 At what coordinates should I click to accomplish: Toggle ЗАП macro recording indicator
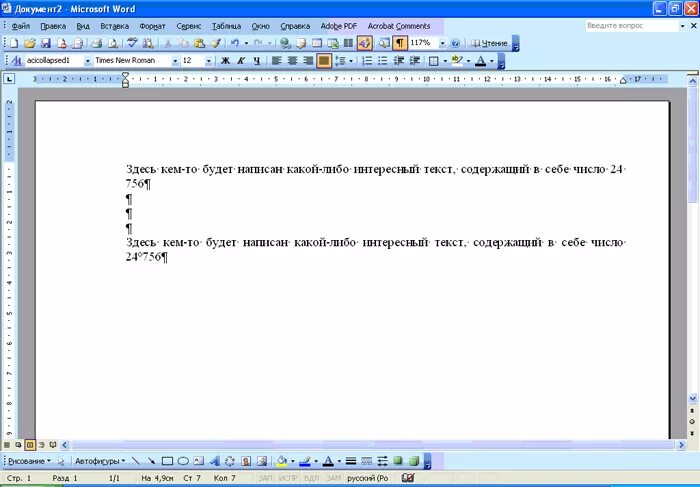pos(265,478)
